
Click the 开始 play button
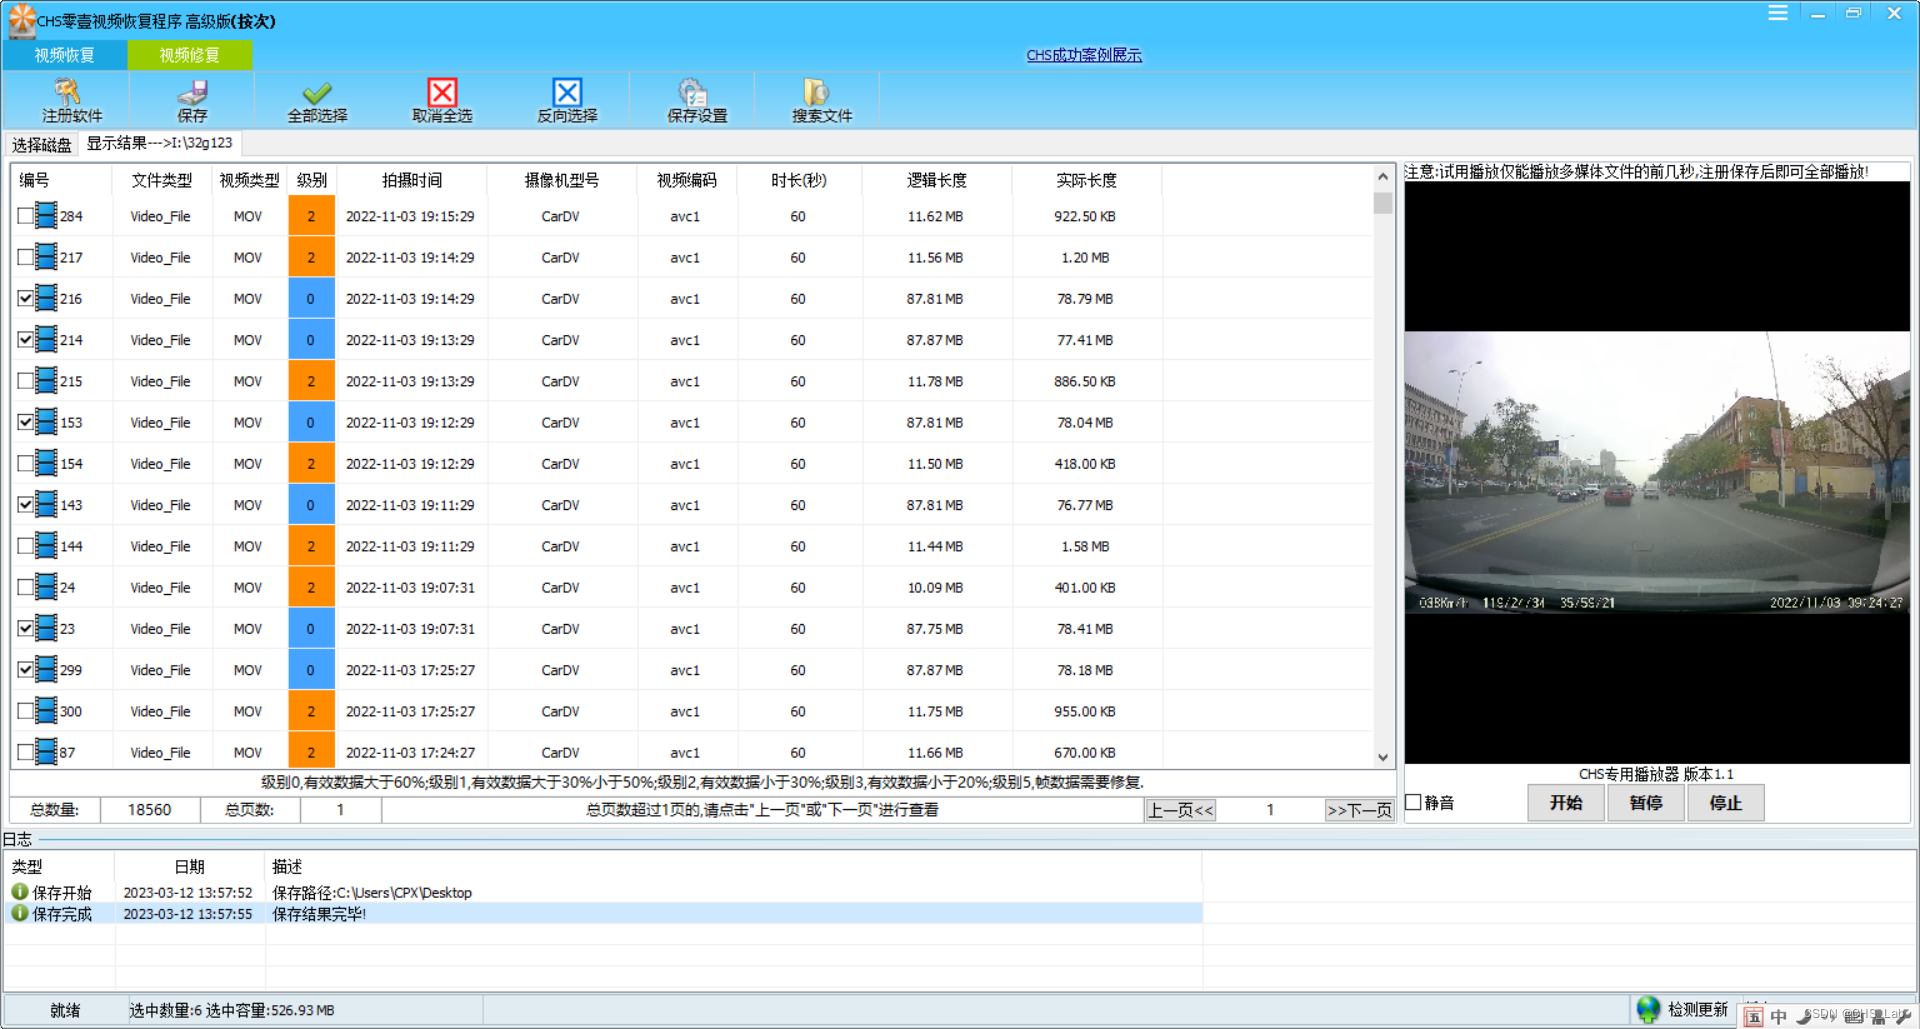coord(1566,803)
